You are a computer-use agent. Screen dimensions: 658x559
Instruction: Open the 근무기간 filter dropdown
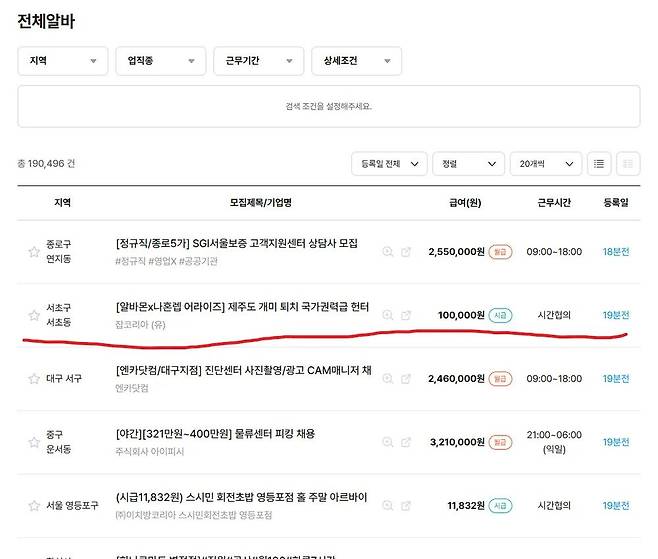[258, 61]
